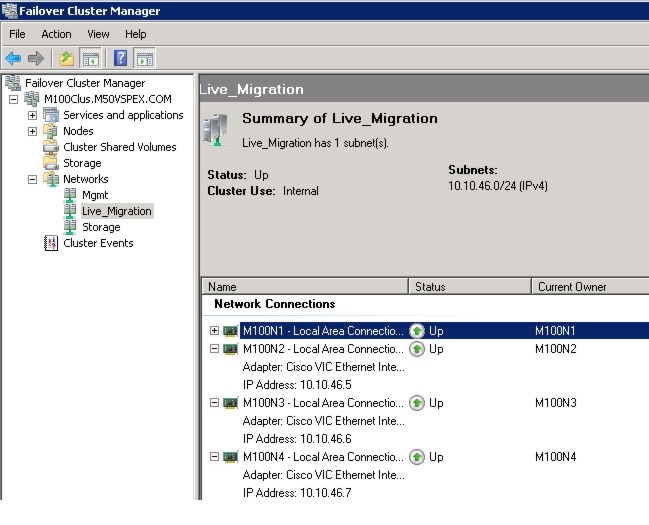
Task: Click the Summary of Live_Migration server icon
Action: click(216, 130)
